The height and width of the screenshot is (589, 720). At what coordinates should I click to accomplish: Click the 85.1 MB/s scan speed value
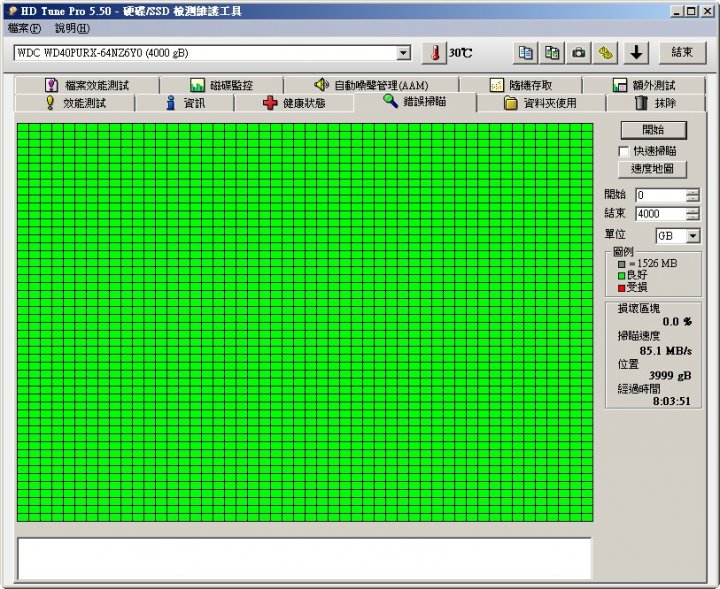tap(665, 351)
